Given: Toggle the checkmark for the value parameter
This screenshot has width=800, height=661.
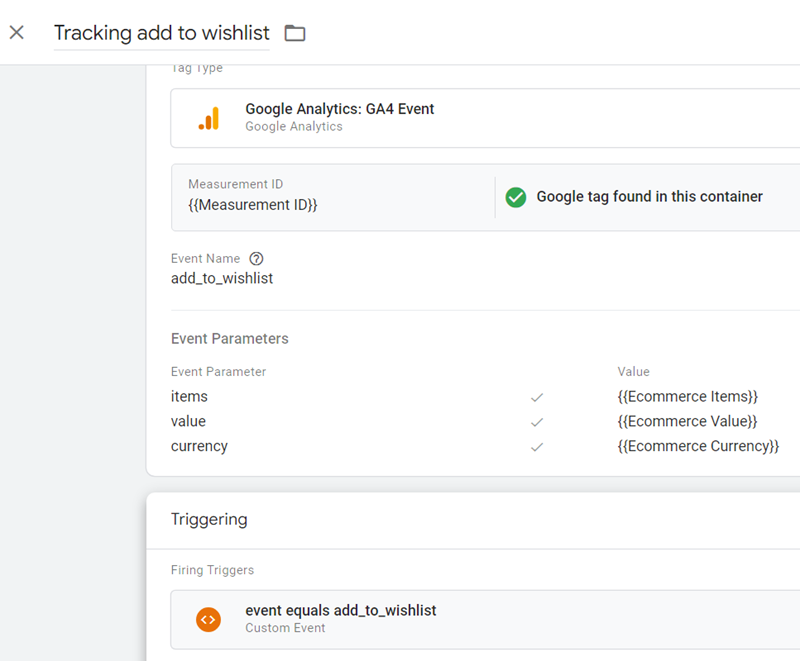Looking at the screenshot, I should [x=537, y=421].
